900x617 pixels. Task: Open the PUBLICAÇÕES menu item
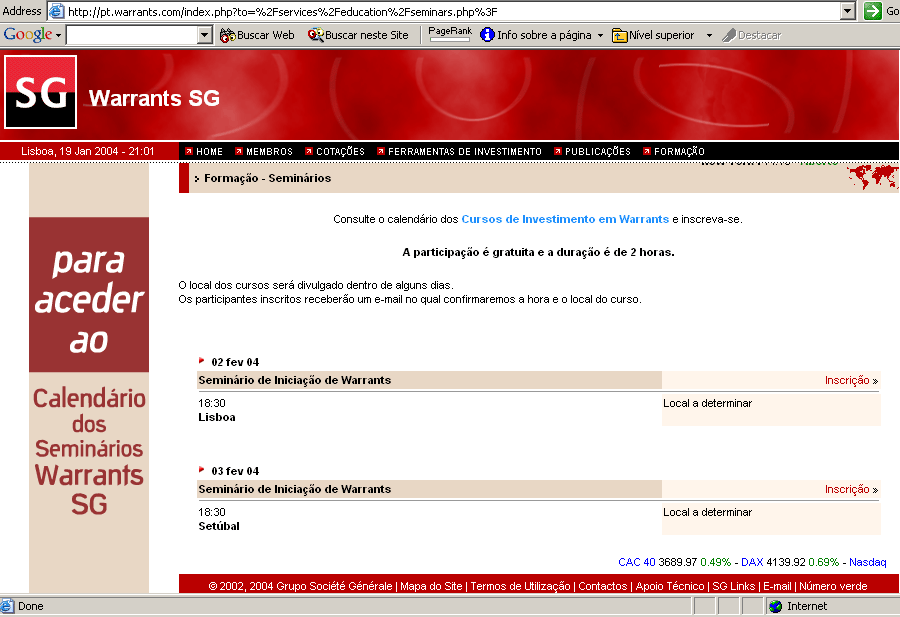(x=592, y=152)
